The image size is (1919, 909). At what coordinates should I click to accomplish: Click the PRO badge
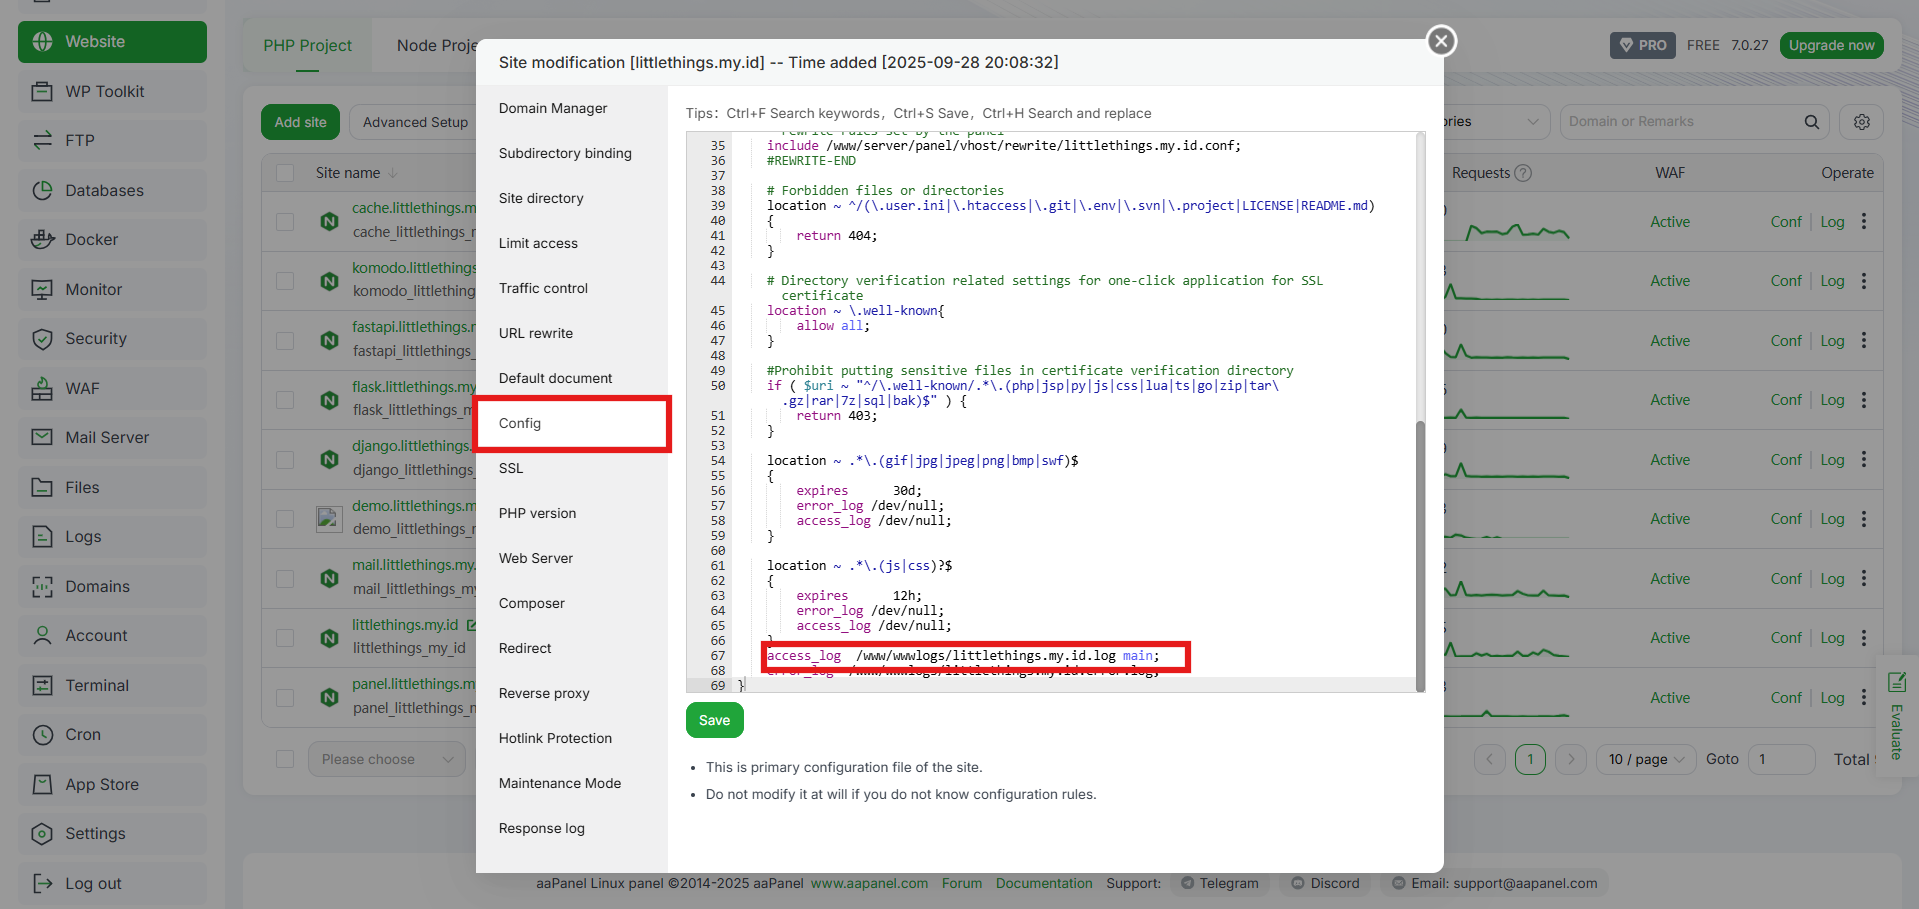[x=1643, y=45]
